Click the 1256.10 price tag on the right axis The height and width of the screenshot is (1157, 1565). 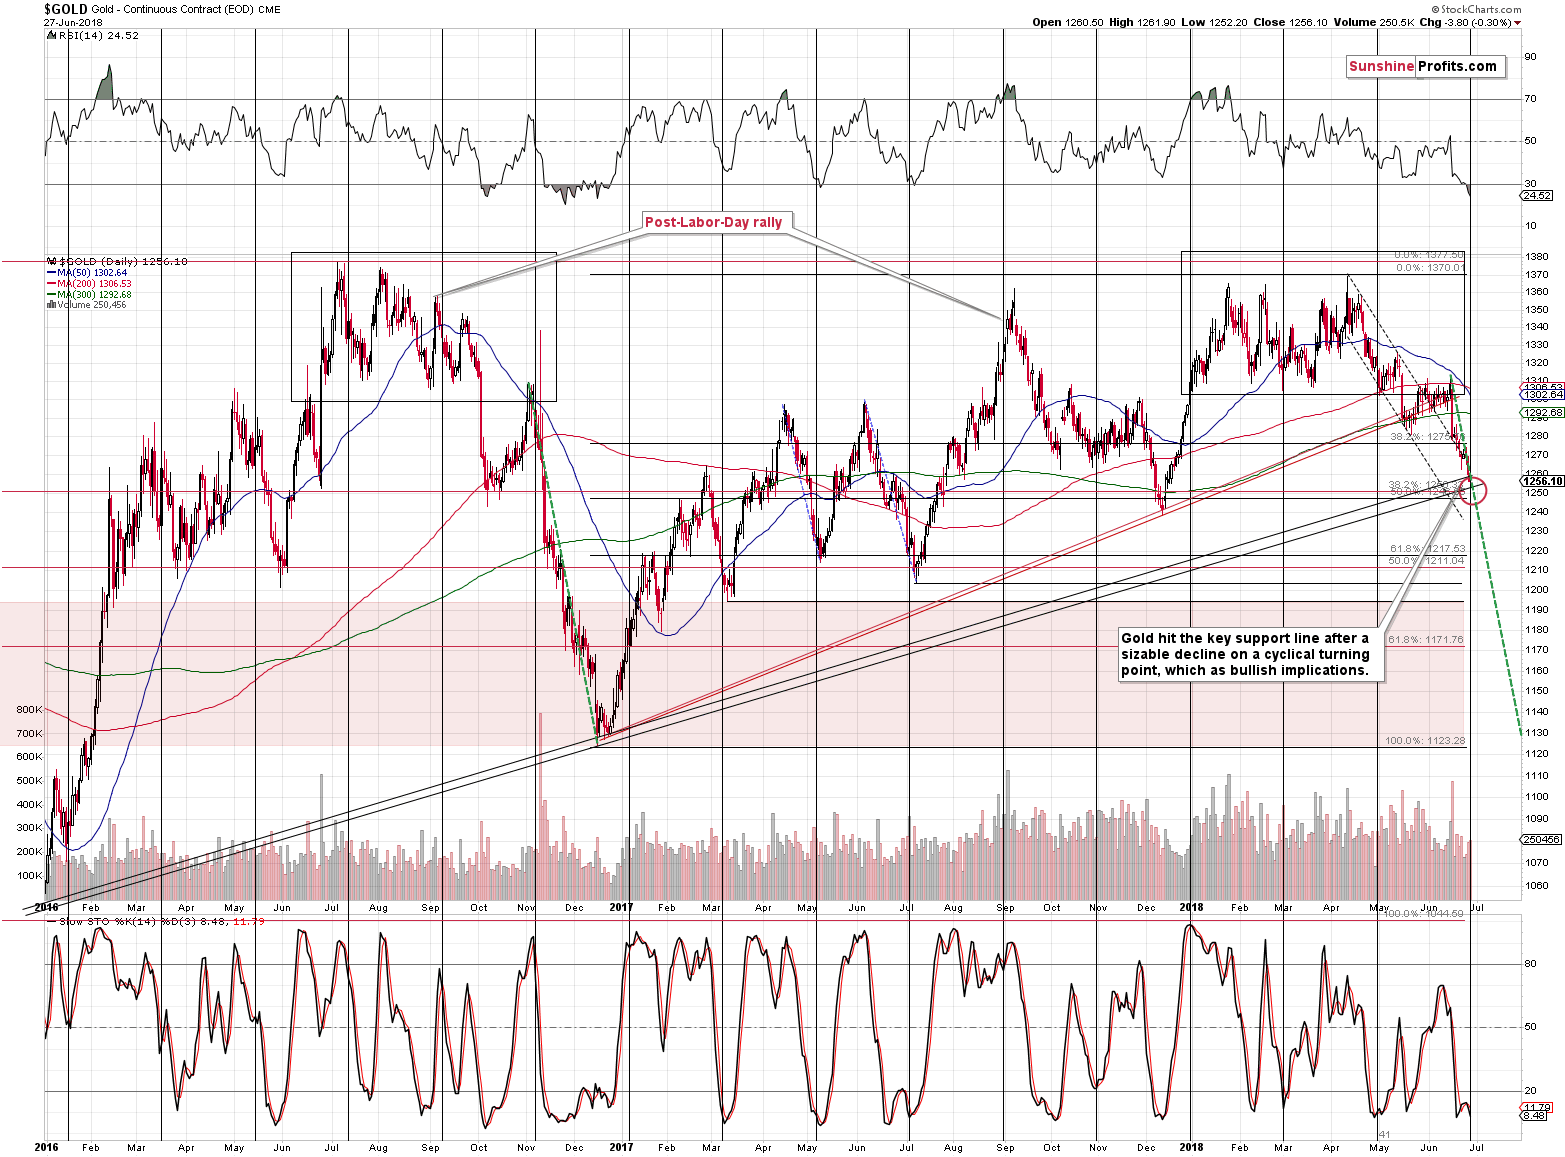click(1544, 481)
